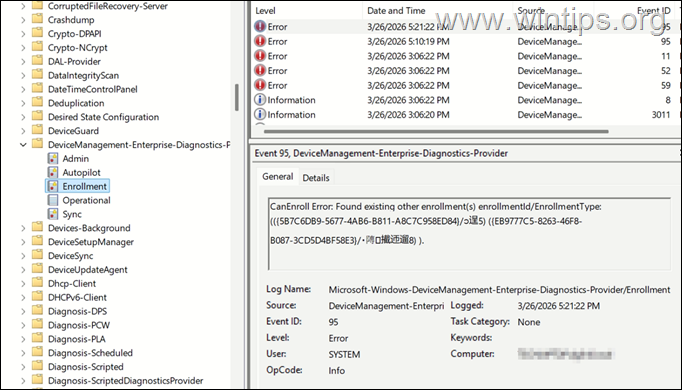Select the Autopilot log item
682x390 pixels.
(x=81, y=173)
